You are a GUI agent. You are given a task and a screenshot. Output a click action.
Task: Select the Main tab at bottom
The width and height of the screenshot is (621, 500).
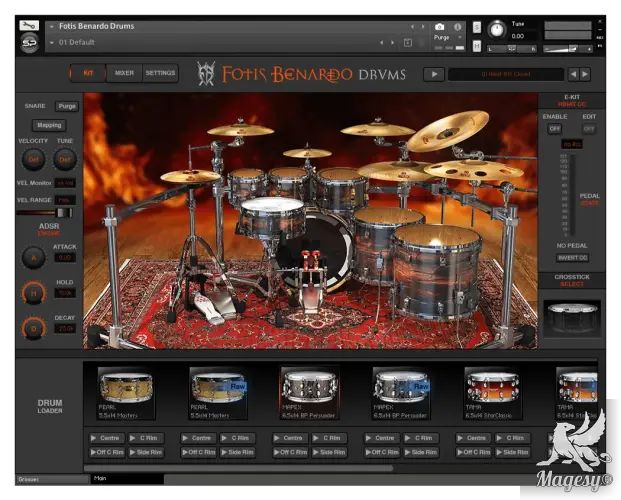[x=127, y=479]
